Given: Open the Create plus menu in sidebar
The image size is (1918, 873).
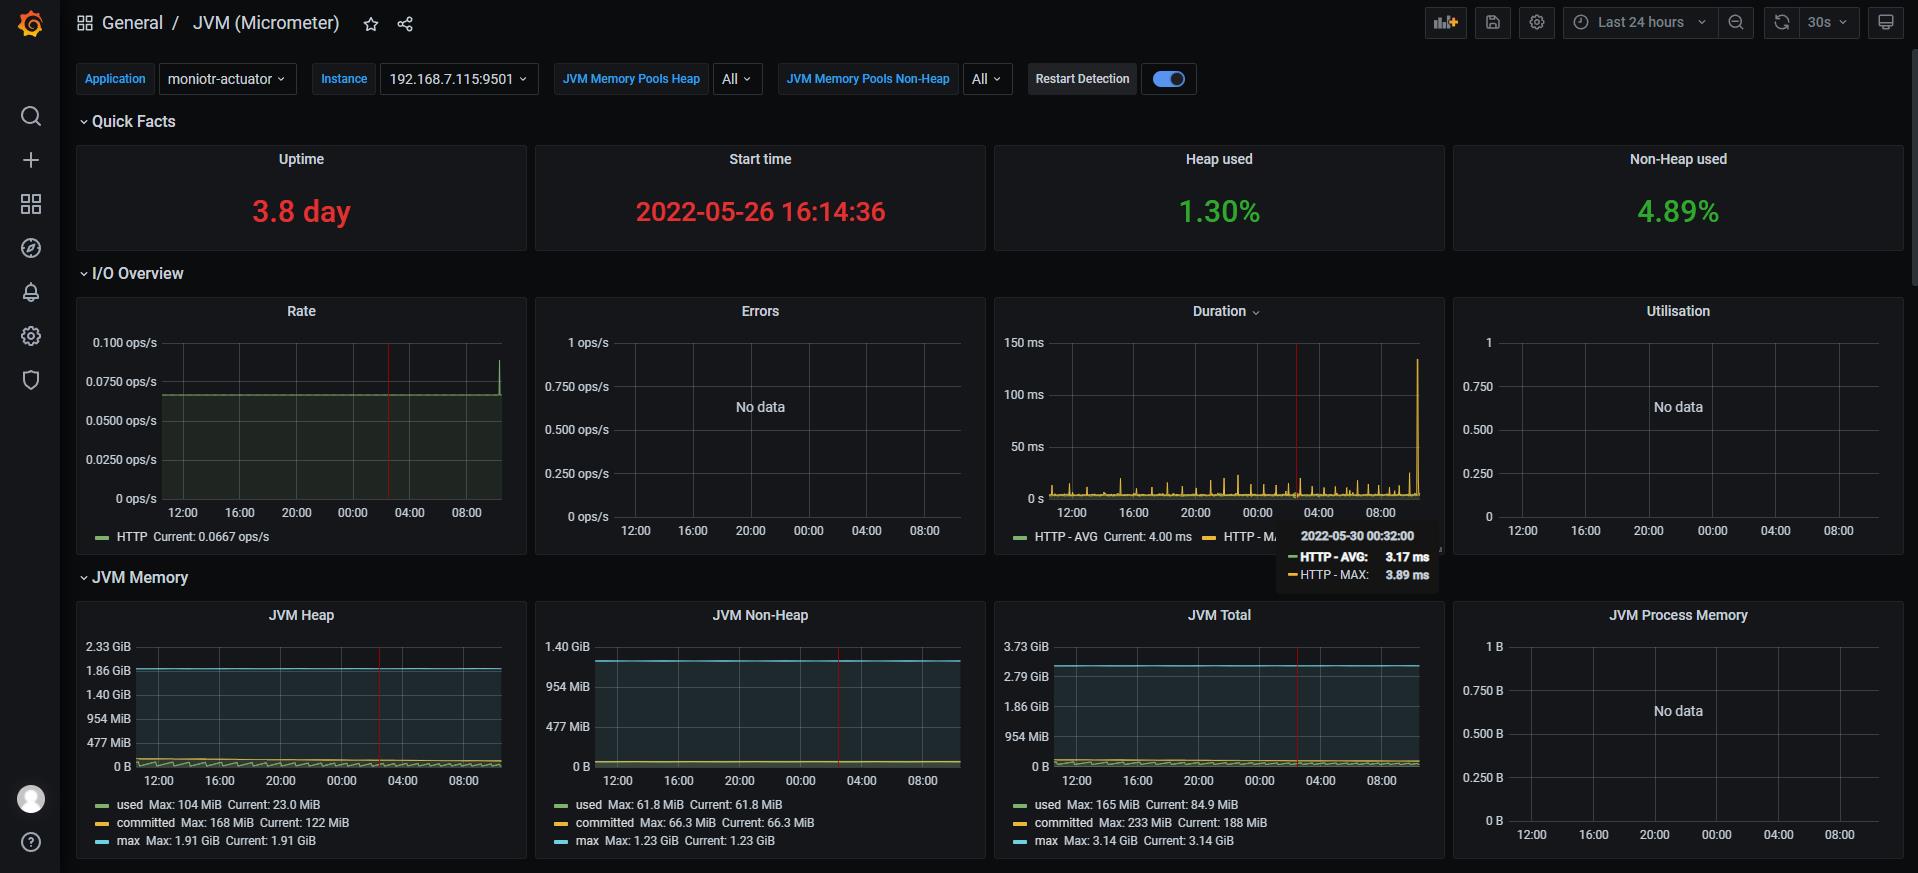Looking at the screenshot, I should pyautogui.click(x=31, y=160).
